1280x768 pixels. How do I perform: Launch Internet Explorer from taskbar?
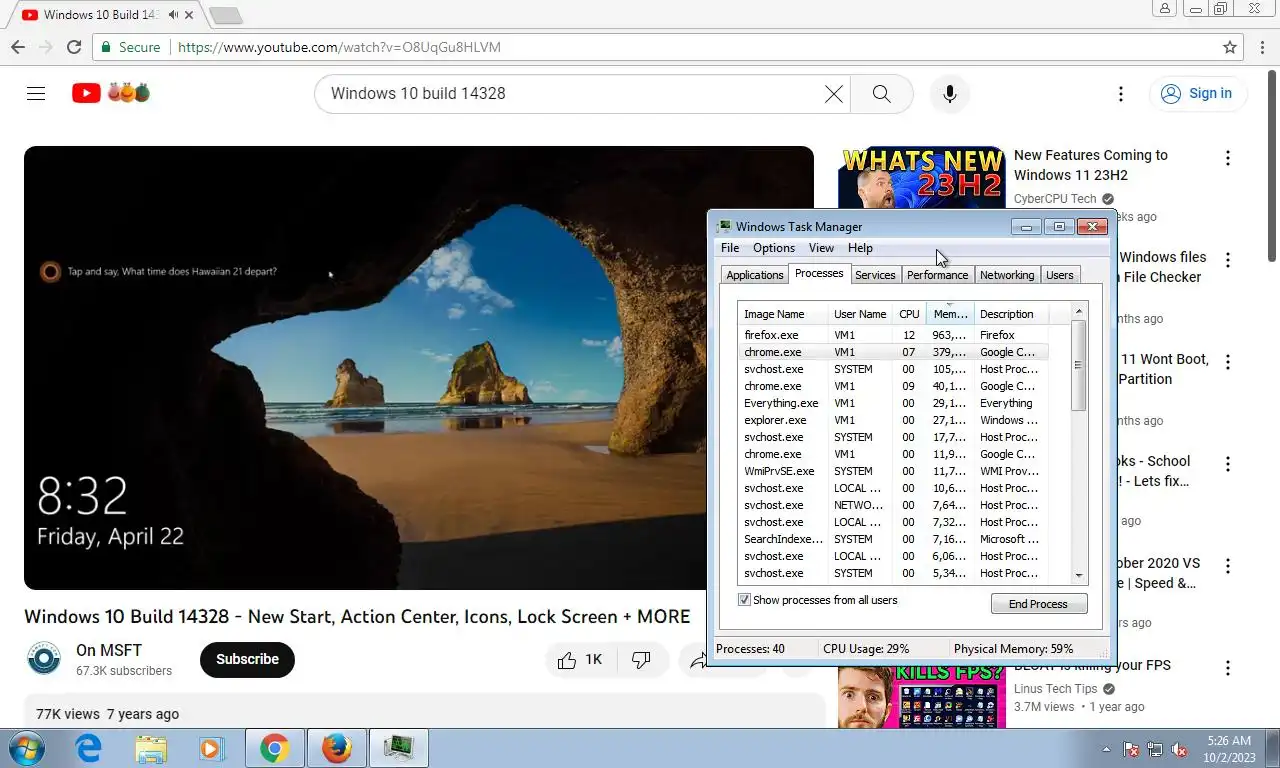pyautogui.click(x=89, y=748)
